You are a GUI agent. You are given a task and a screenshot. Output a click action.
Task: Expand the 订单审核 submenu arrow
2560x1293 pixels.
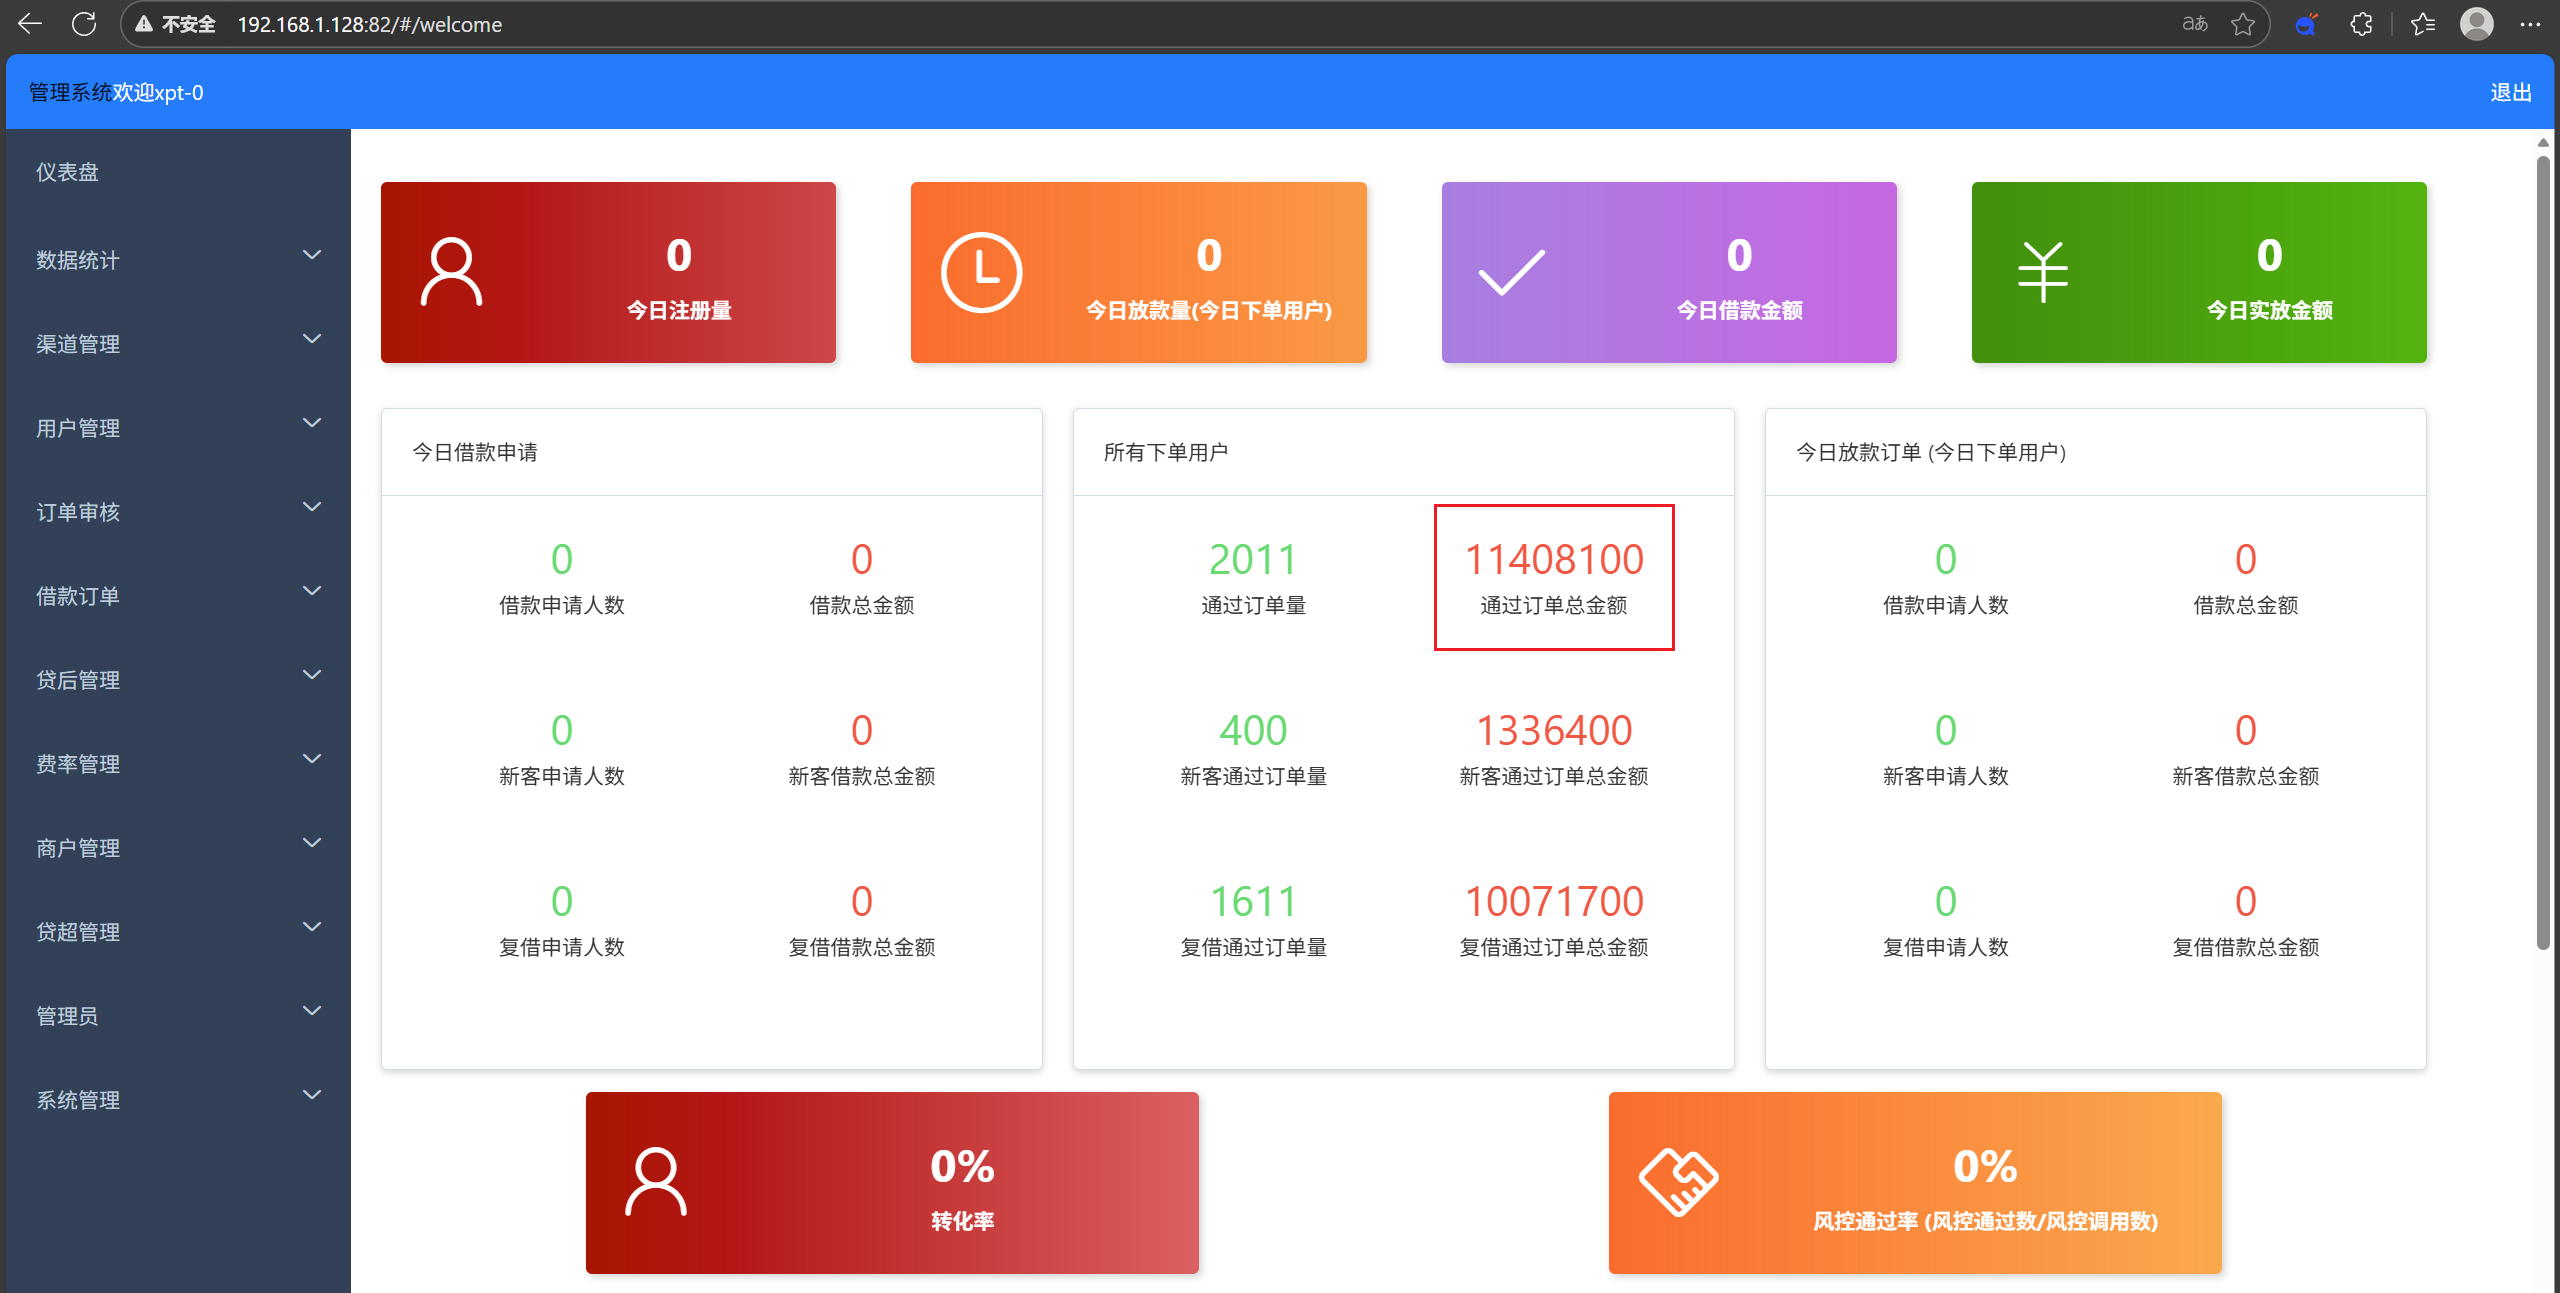312,508
